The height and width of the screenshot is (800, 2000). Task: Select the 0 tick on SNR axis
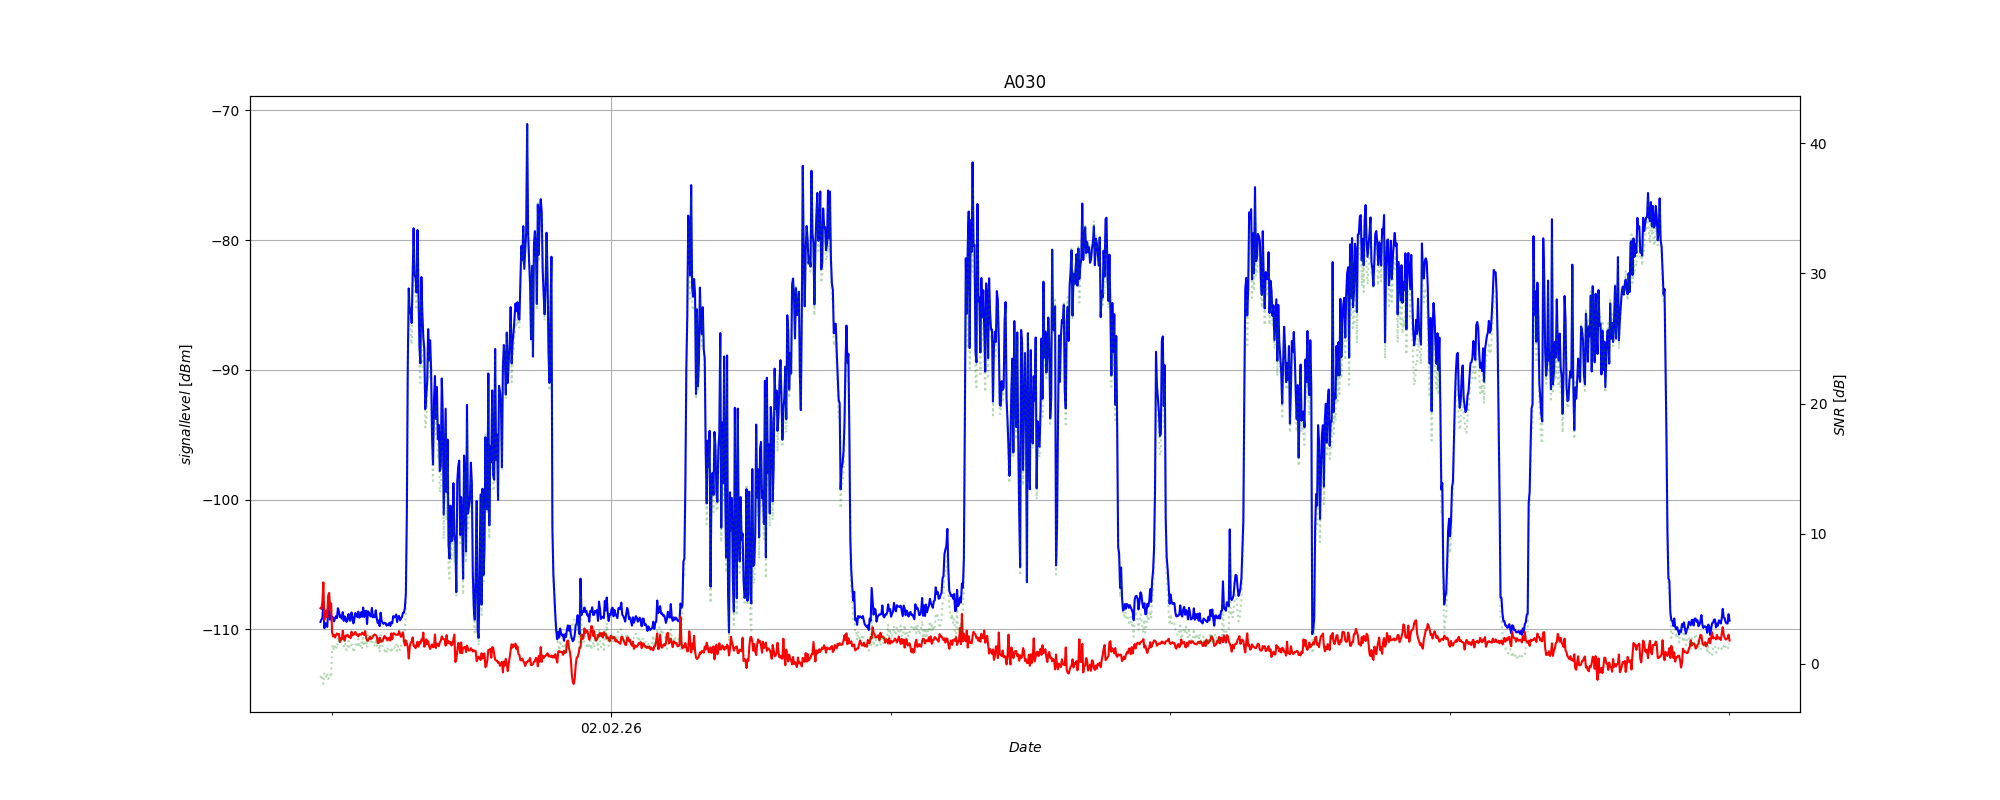tap(1814, 664)
